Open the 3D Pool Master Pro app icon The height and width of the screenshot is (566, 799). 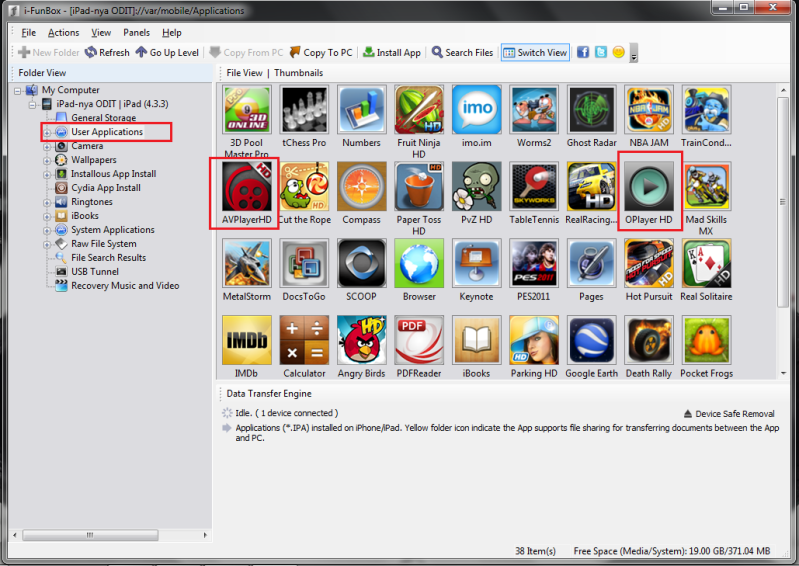click(247, 110)
